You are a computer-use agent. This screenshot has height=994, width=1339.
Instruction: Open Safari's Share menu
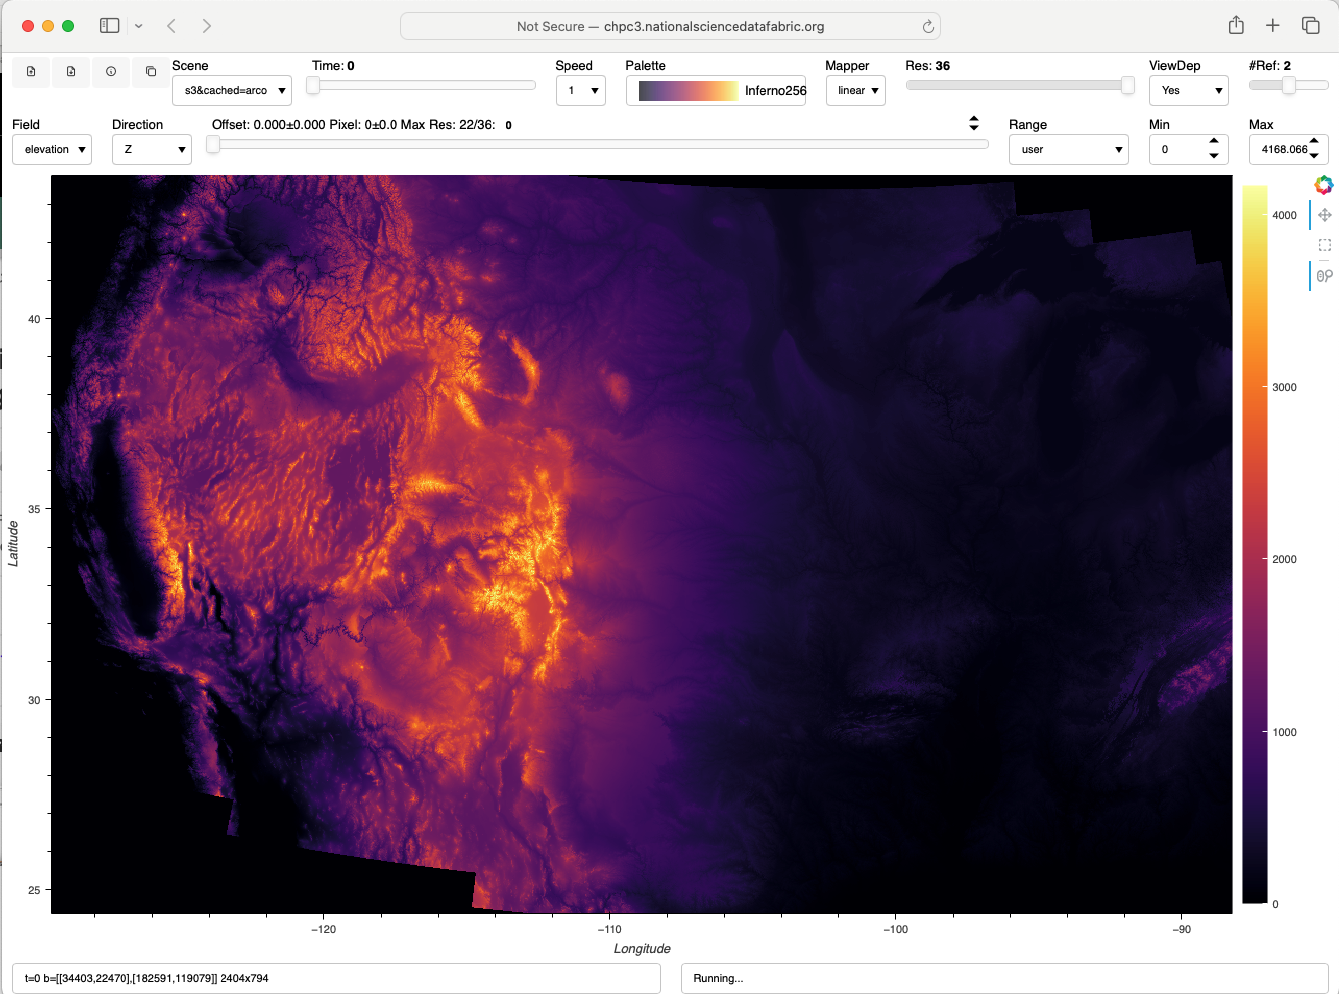click(x=1236, y=26)
